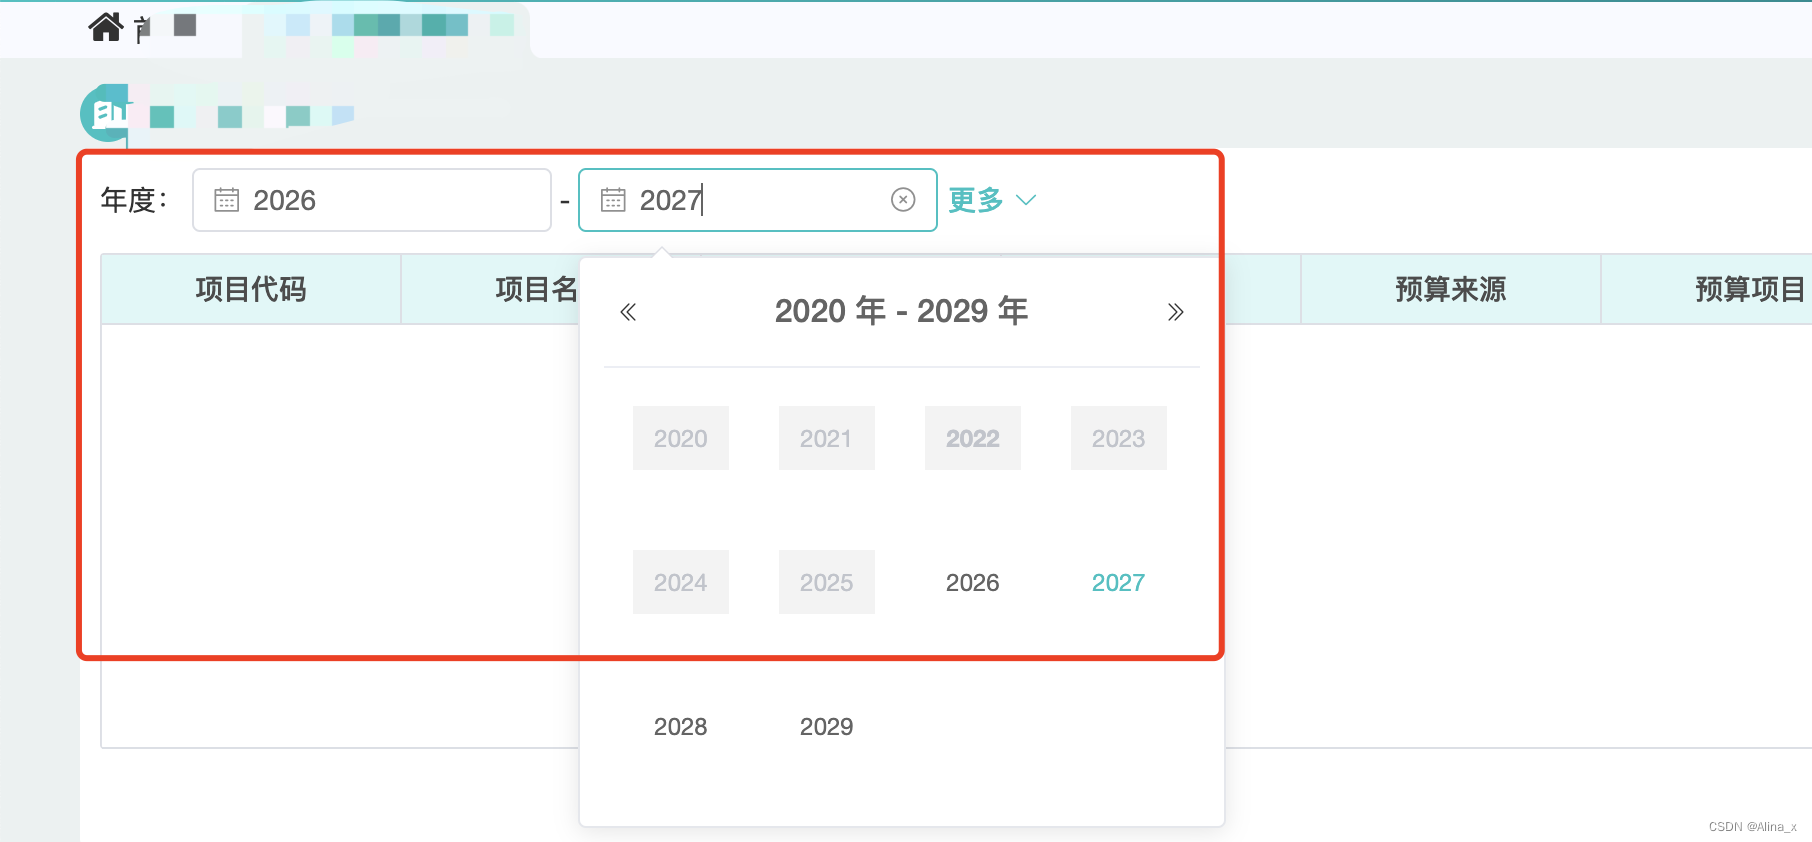This screenshot has height=842, width=1812.
Task: Expand the 更多 filter options
Action: (x=992, y=200)
